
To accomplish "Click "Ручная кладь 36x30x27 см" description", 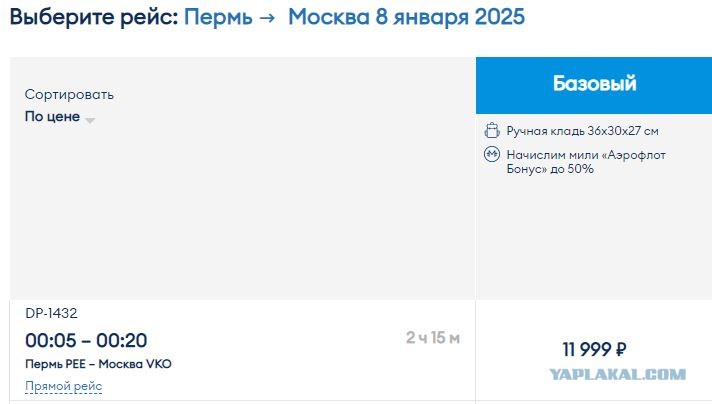I will pyautogui.click(x=583, y=131).
